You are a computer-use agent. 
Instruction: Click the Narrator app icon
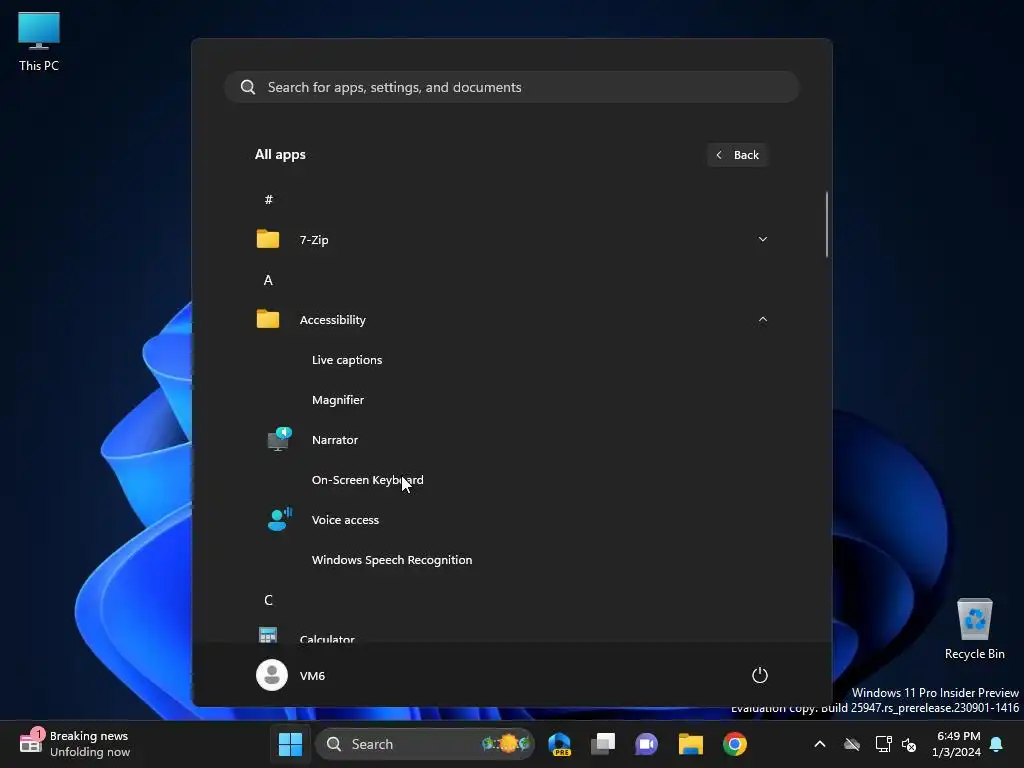(x=280, y=440)
